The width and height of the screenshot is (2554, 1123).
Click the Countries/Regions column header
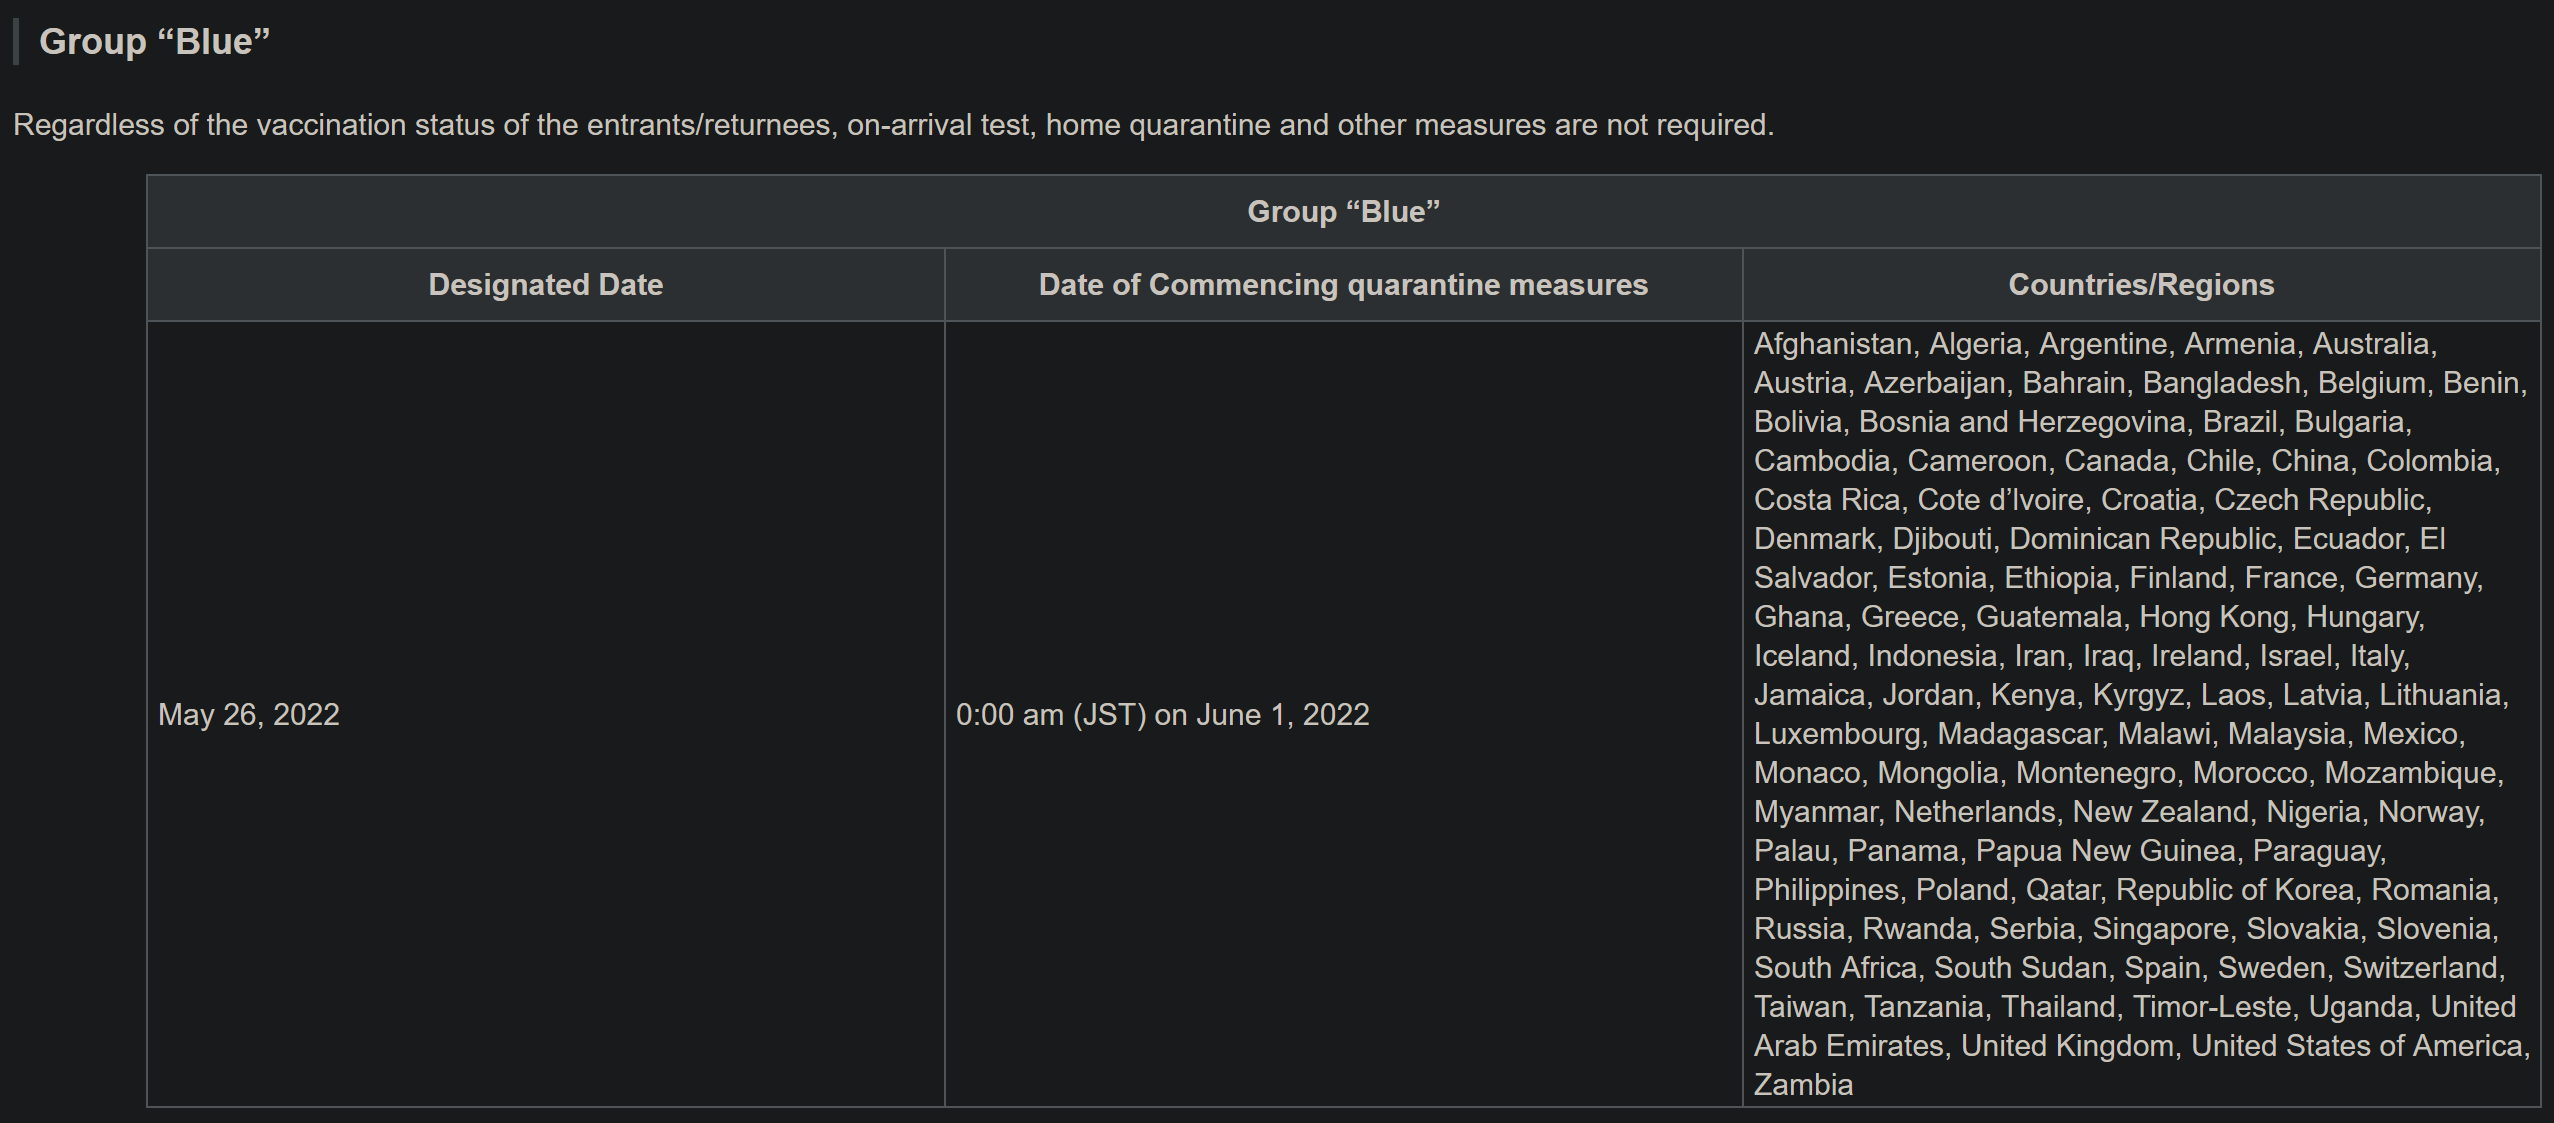click(x=2140, y=285)
